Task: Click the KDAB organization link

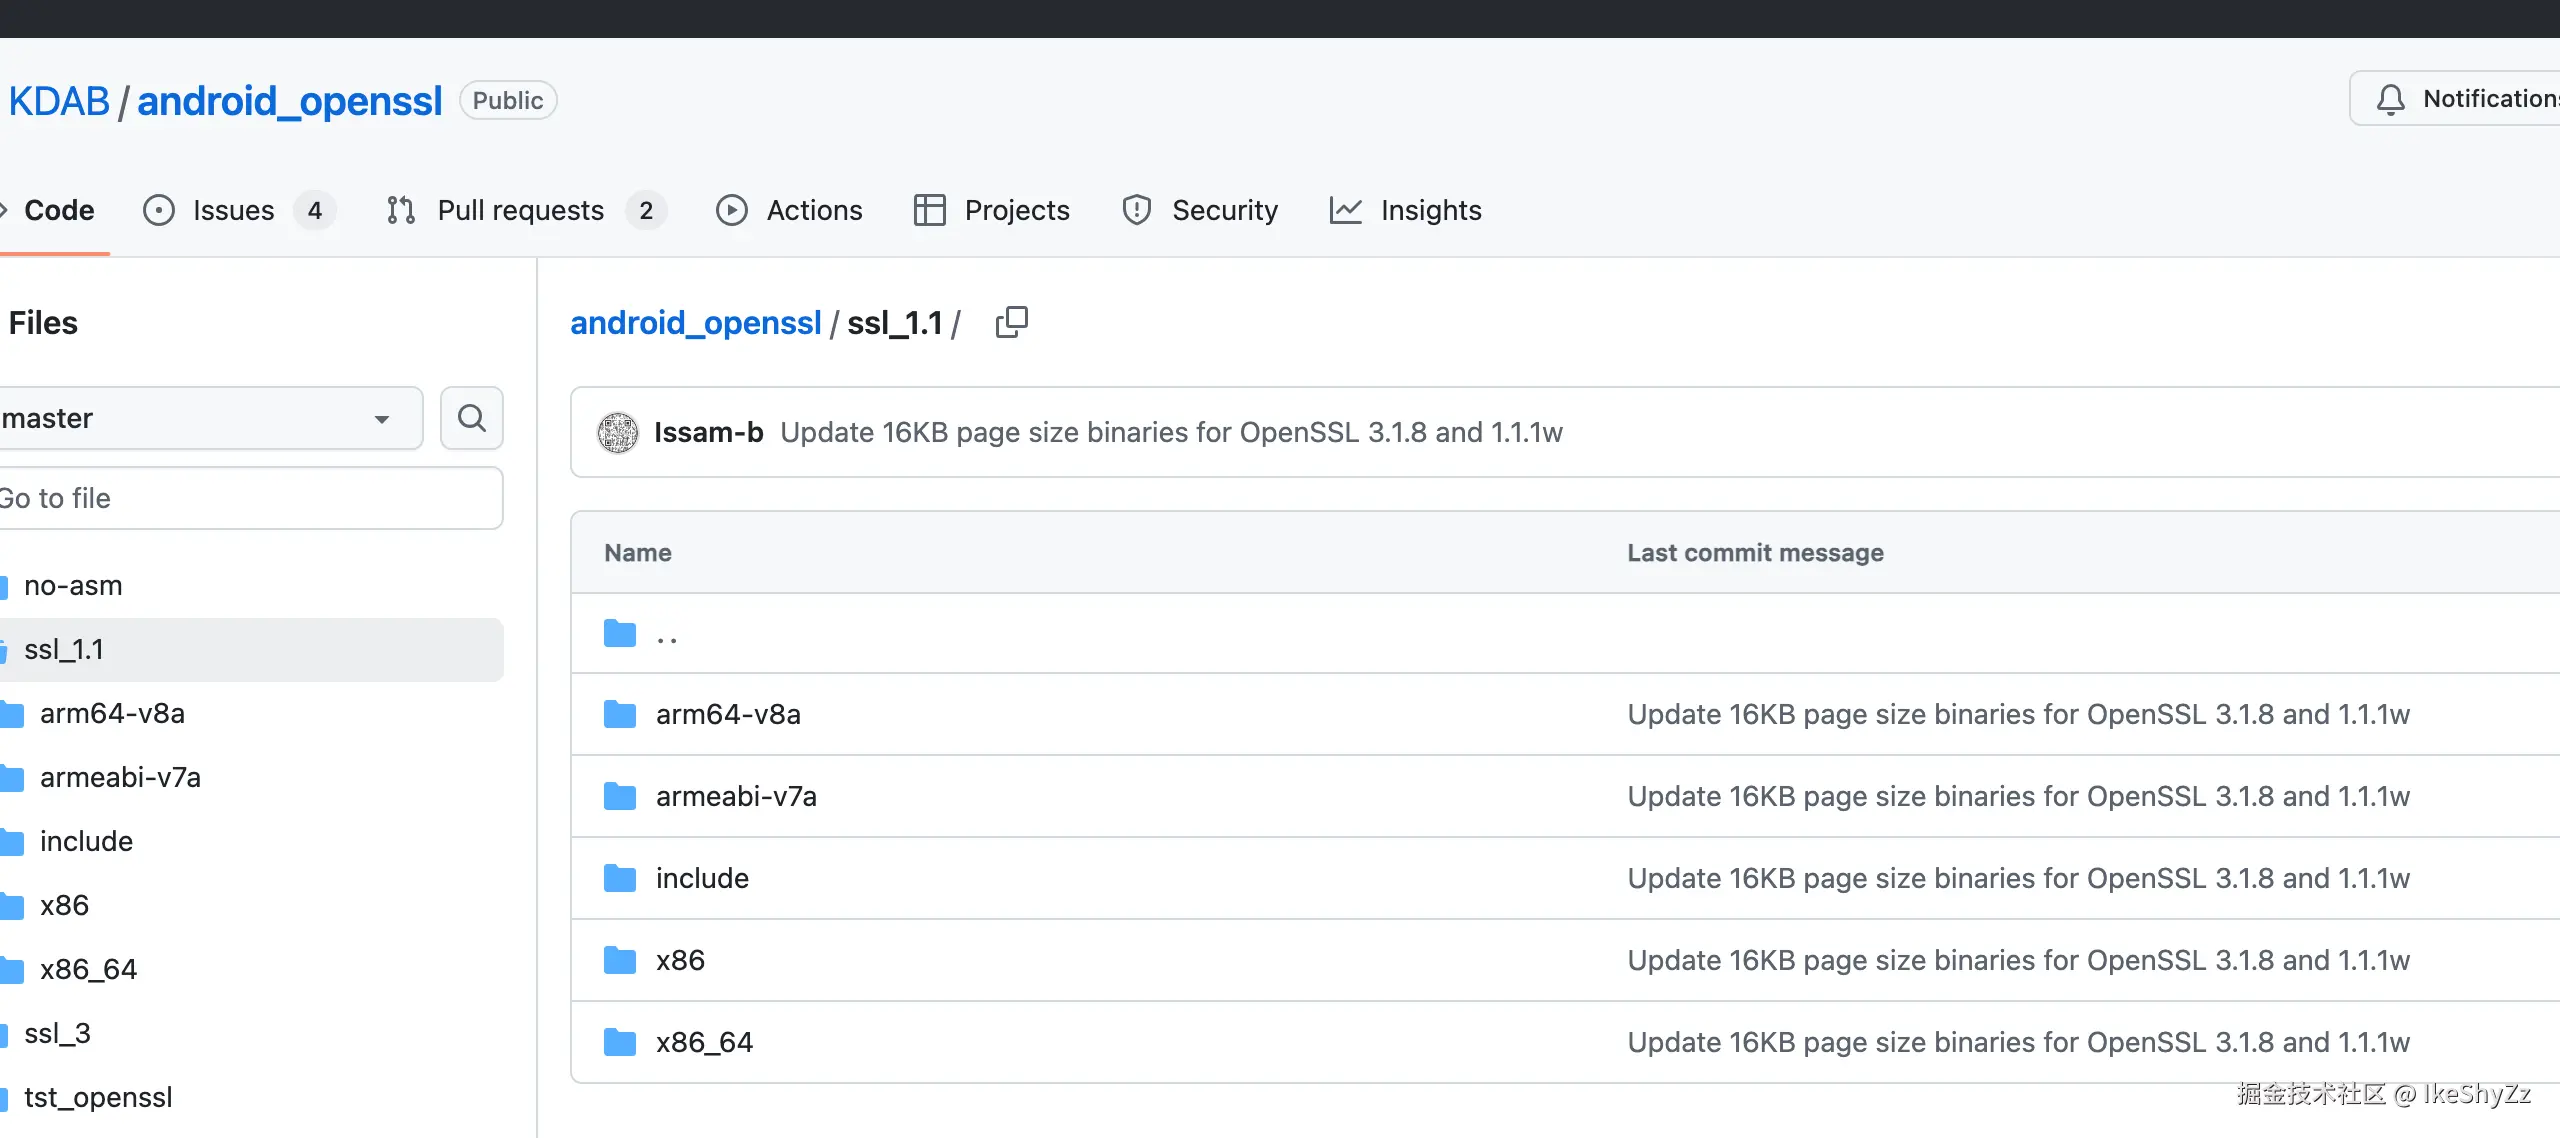Action: [x=59, y=101]
